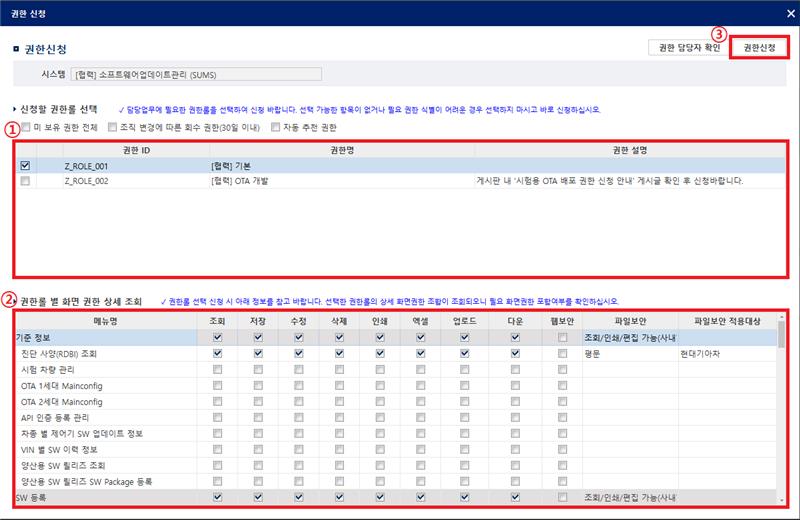Select the OTA 1세대 Mainconfig row
Viewport: 800px width, 520px height.
[396, 386]
